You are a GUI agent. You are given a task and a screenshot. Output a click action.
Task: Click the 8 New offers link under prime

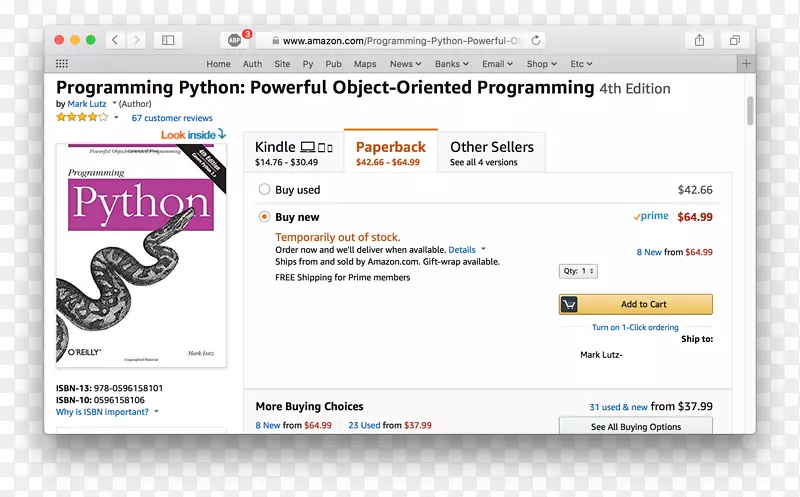tap(648, 252)
